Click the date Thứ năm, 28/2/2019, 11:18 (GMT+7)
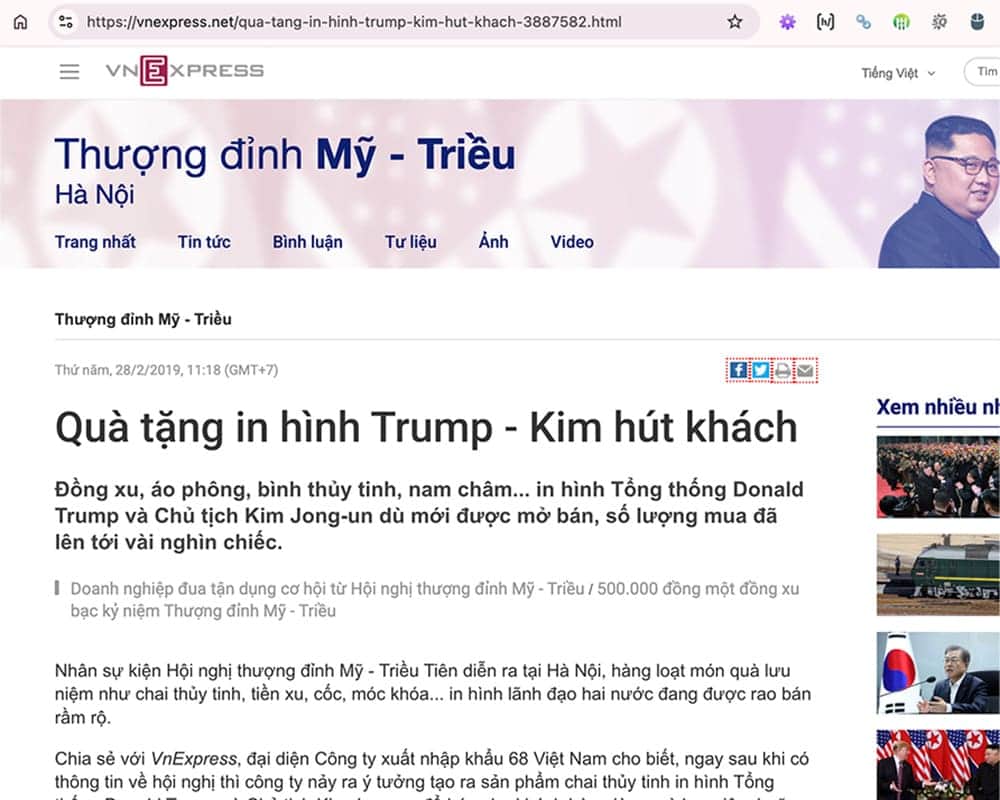This screenshot has width=1000, height=800. (x=166, y=370)
